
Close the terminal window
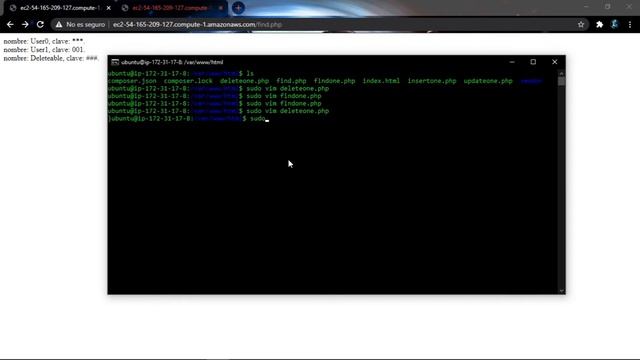point(554,62)
